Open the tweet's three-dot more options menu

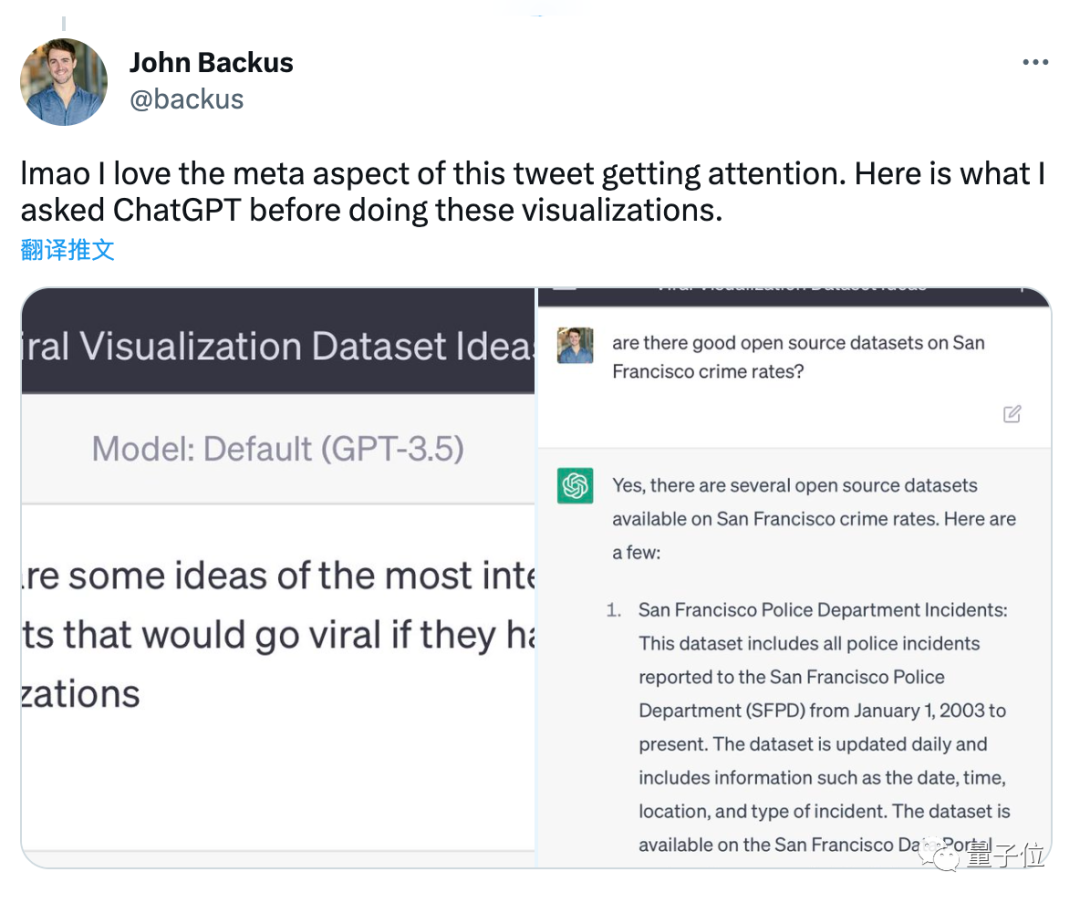click(x=1035, y=63)
